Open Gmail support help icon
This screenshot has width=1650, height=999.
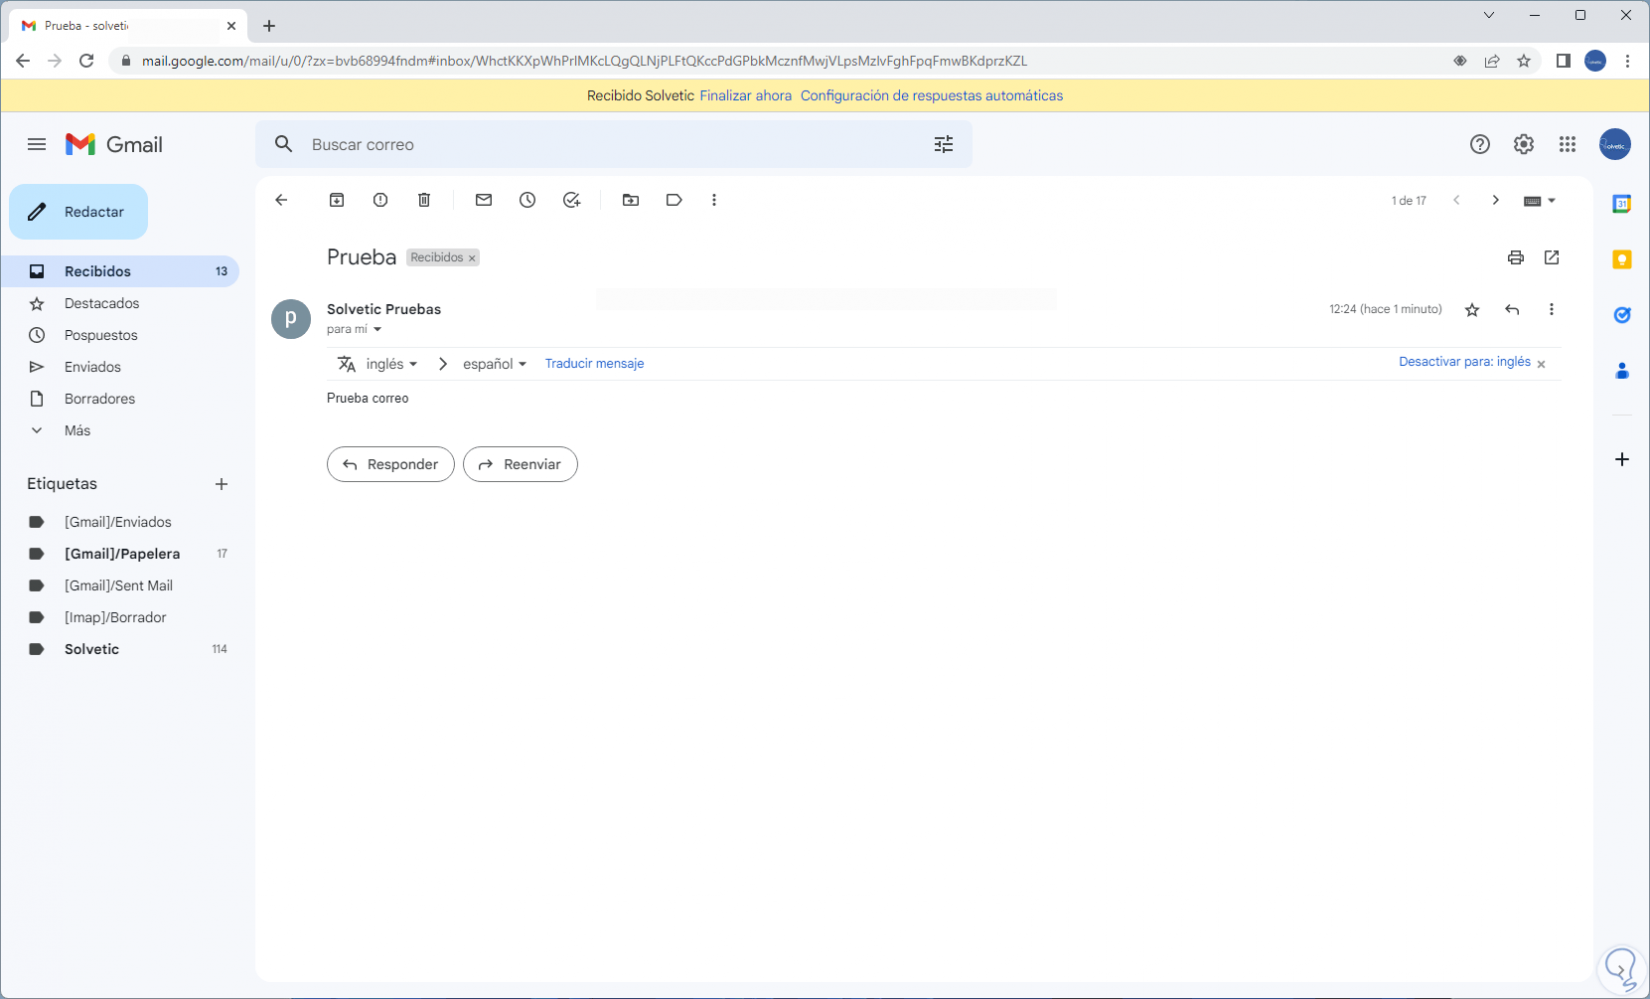coord(1480,145)
